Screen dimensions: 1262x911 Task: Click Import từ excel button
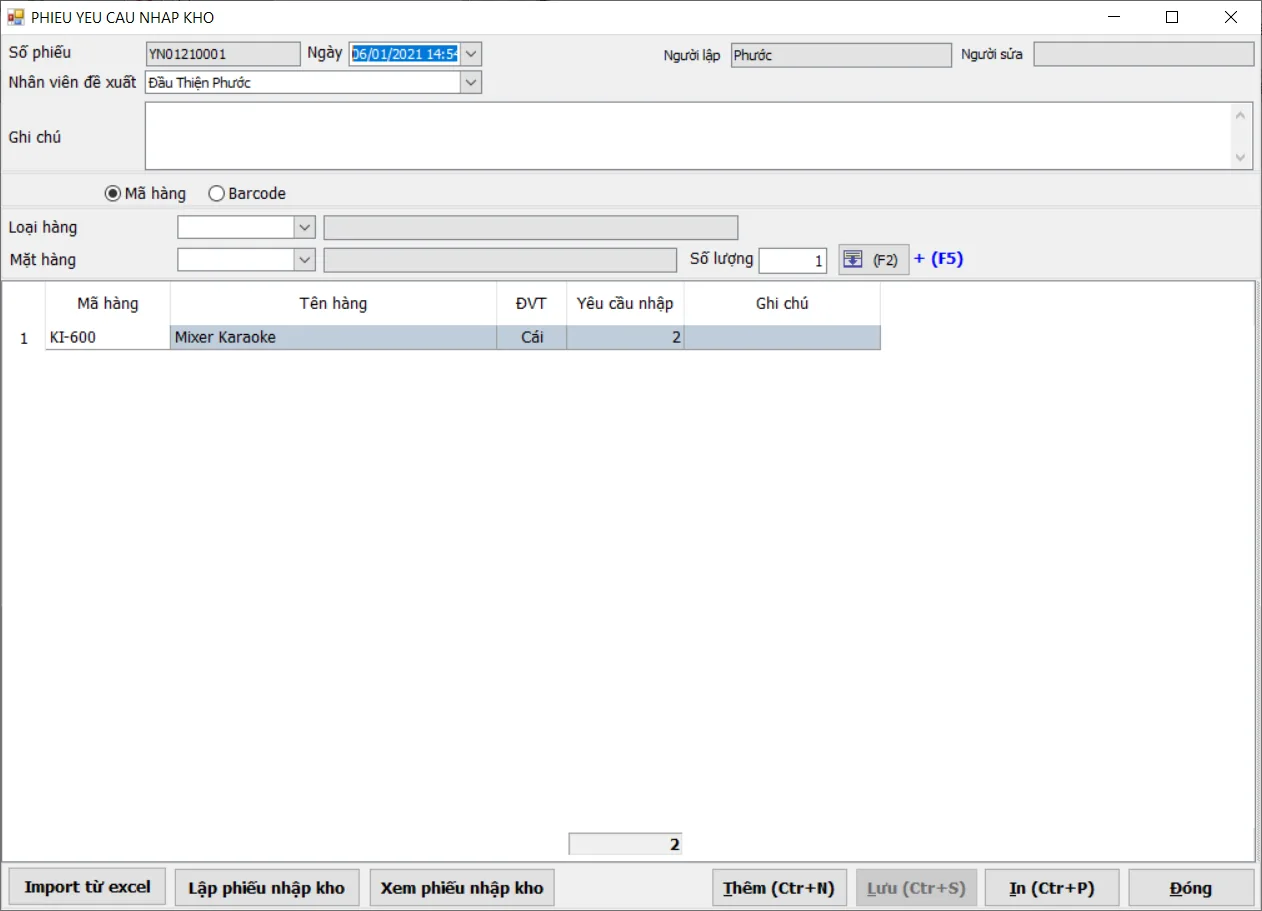tap(87, 887)
